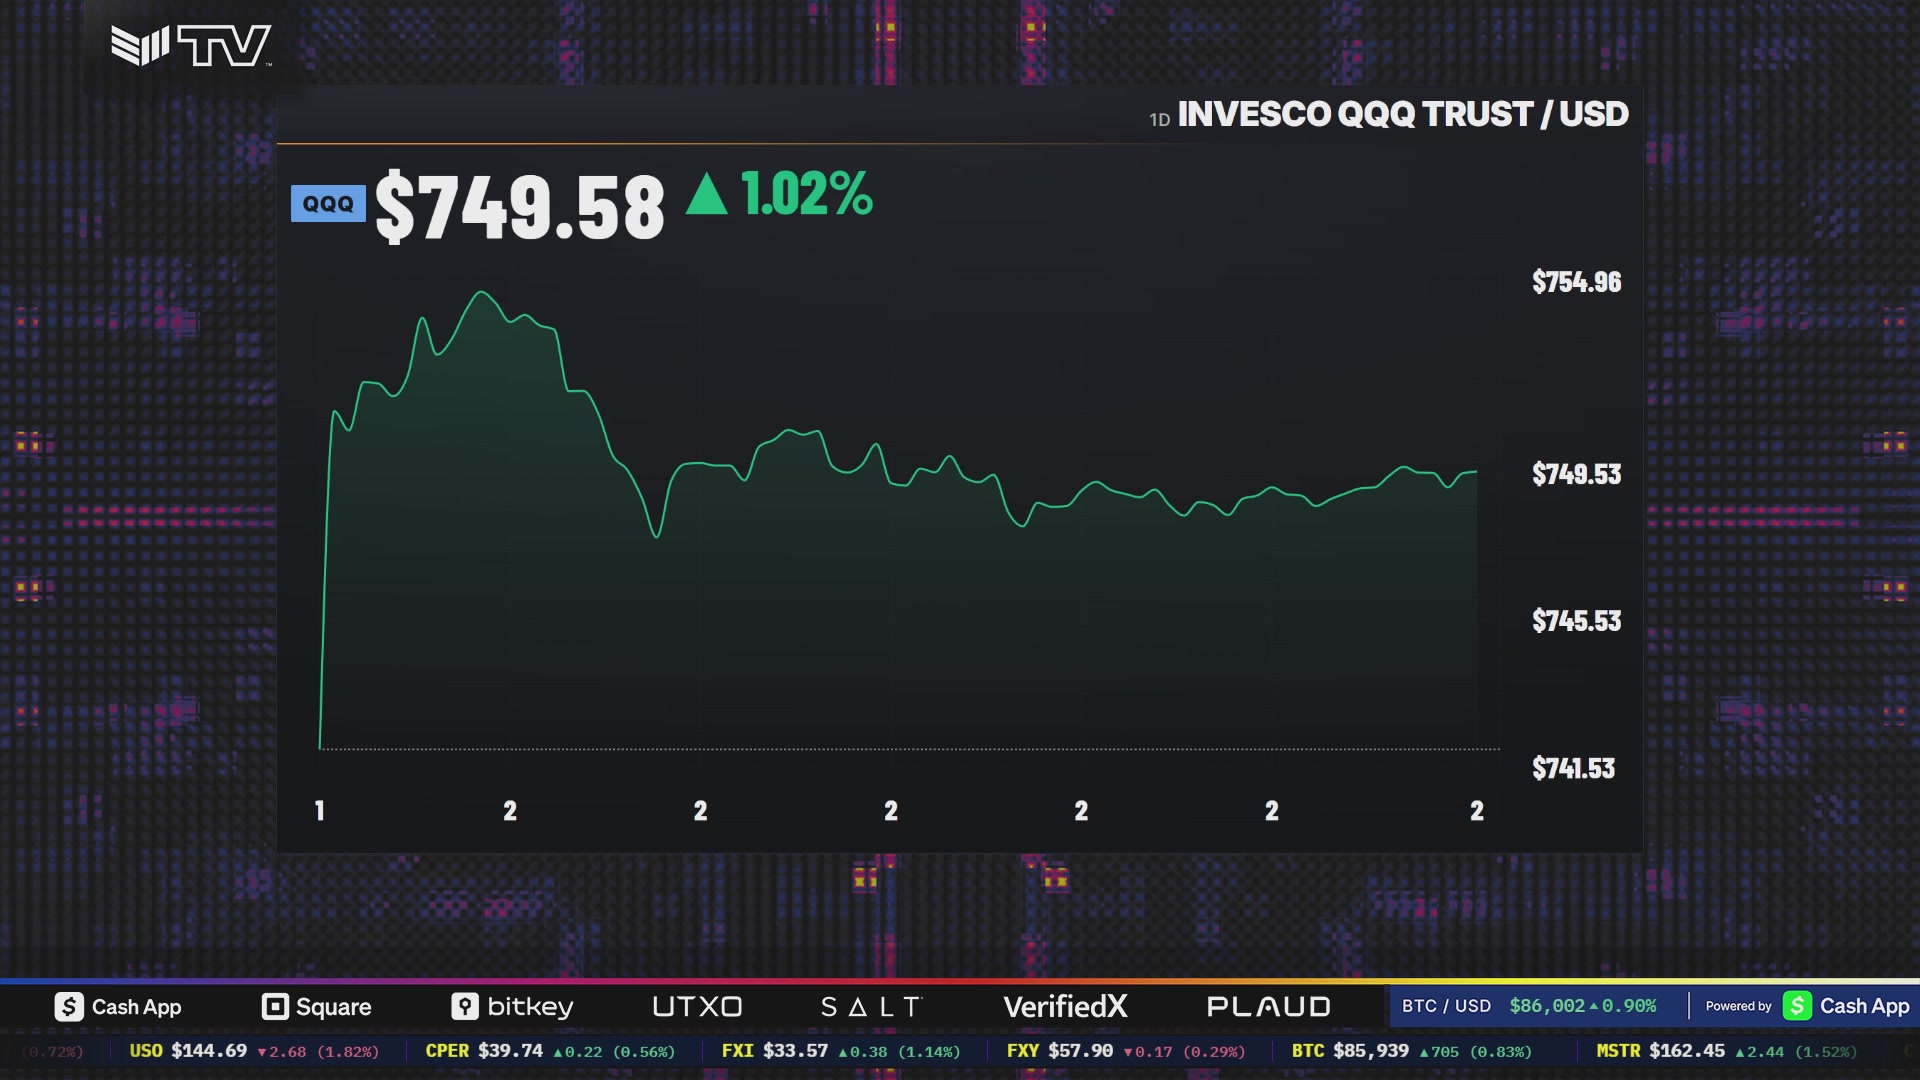Click the $754.96 axis label
The width and height of the screenshot is (1920, 1080).
pos(1576,282)
